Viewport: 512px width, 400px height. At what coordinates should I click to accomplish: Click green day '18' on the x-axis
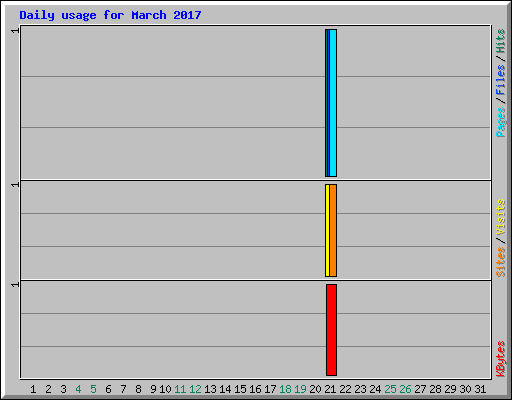click(285, 389)
